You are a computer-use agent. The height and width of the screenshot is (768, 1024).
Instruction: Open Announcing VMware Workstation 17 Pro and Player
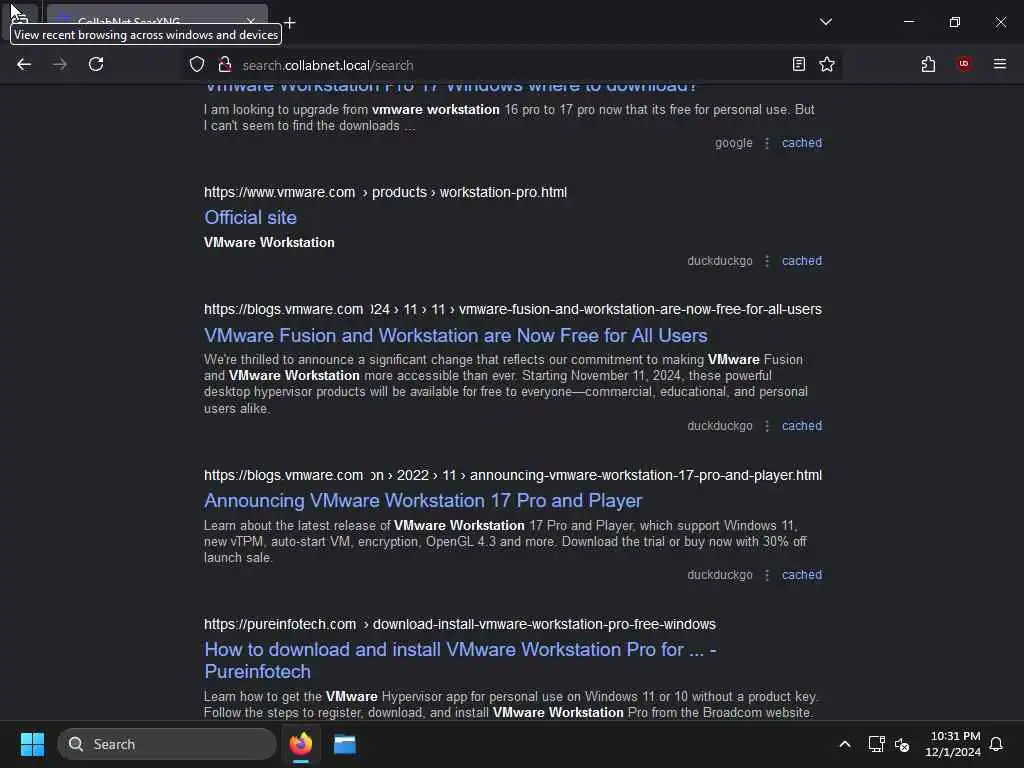(x=423, y=501)
